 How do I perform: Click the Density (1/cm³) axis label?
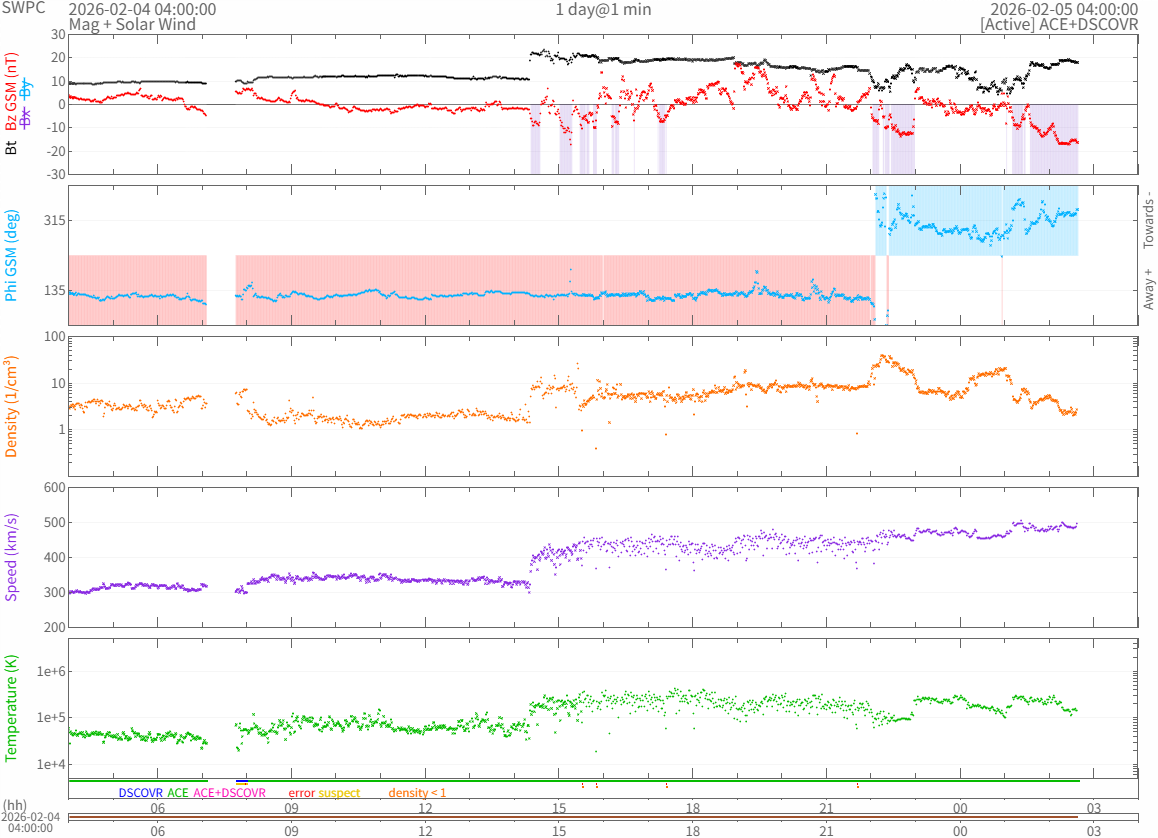click(x=10, y=406)
